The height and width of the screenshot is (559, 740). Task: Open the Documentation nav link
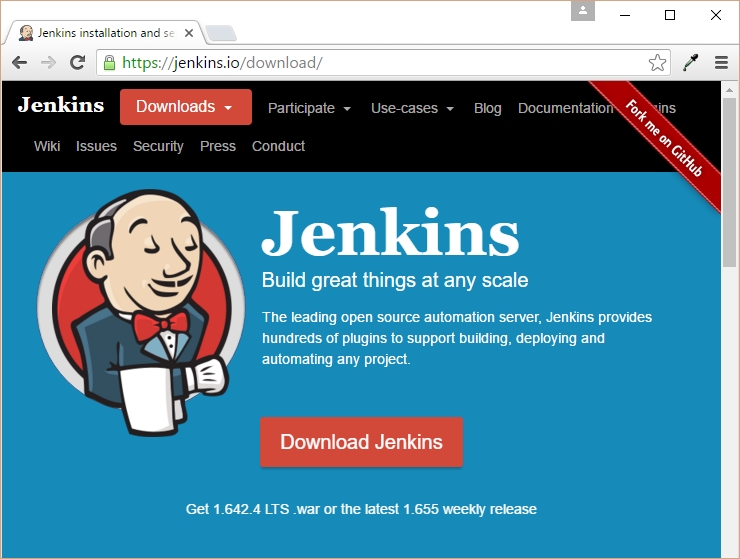pos(565,108)
